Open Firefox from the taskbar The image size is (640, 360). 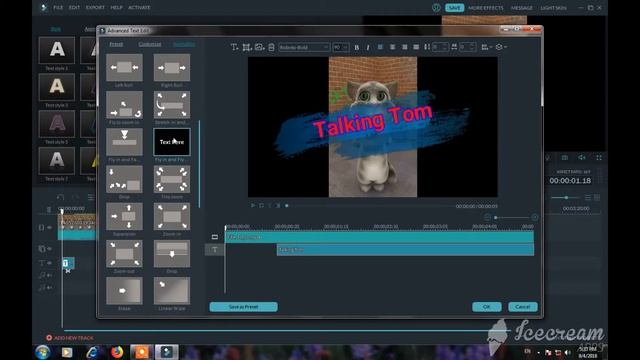coord(117,352)
